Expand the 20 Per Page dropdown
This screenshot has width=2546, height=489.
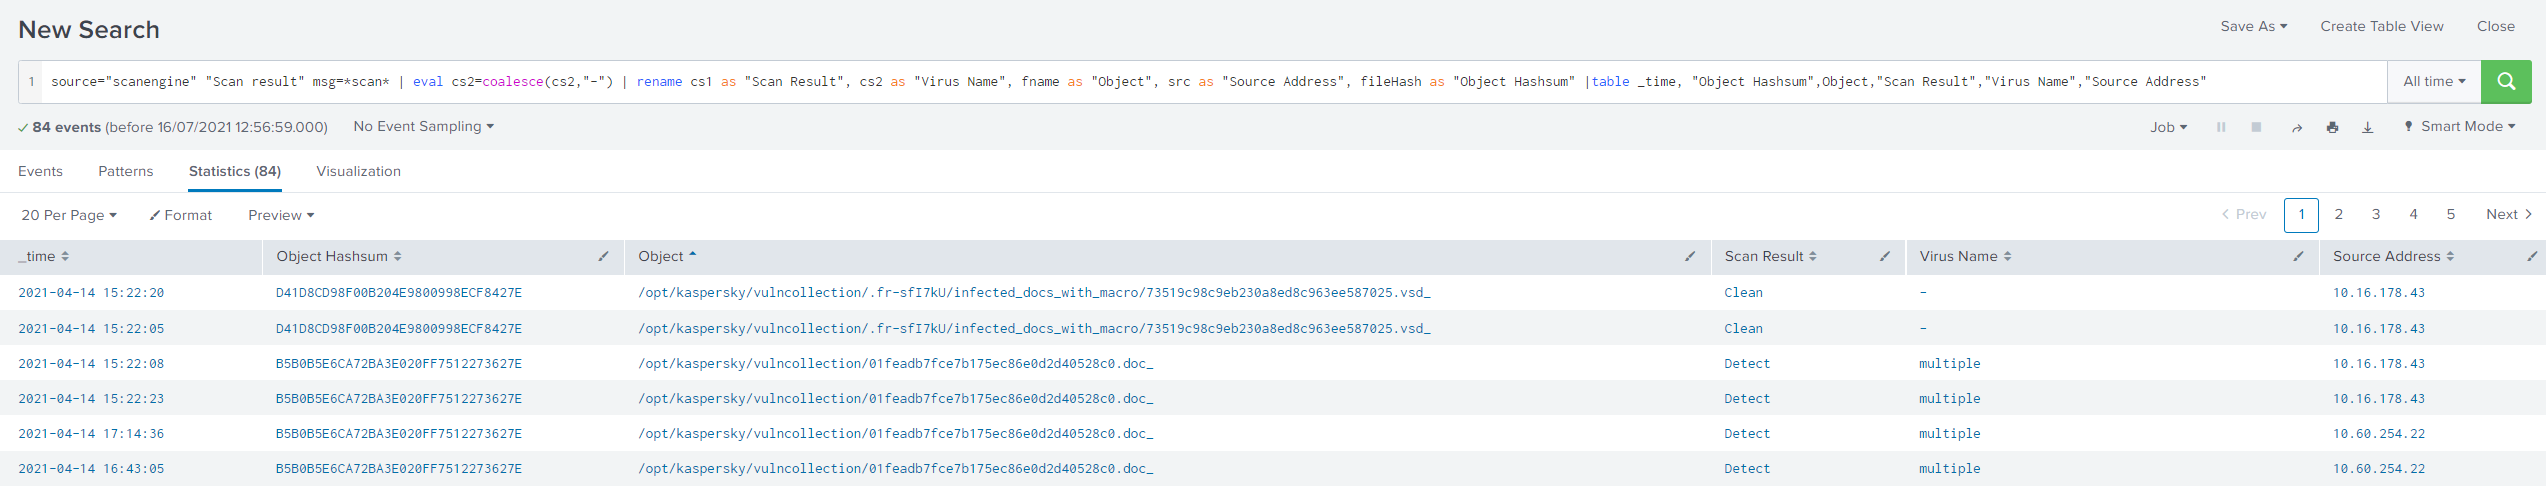69,215
